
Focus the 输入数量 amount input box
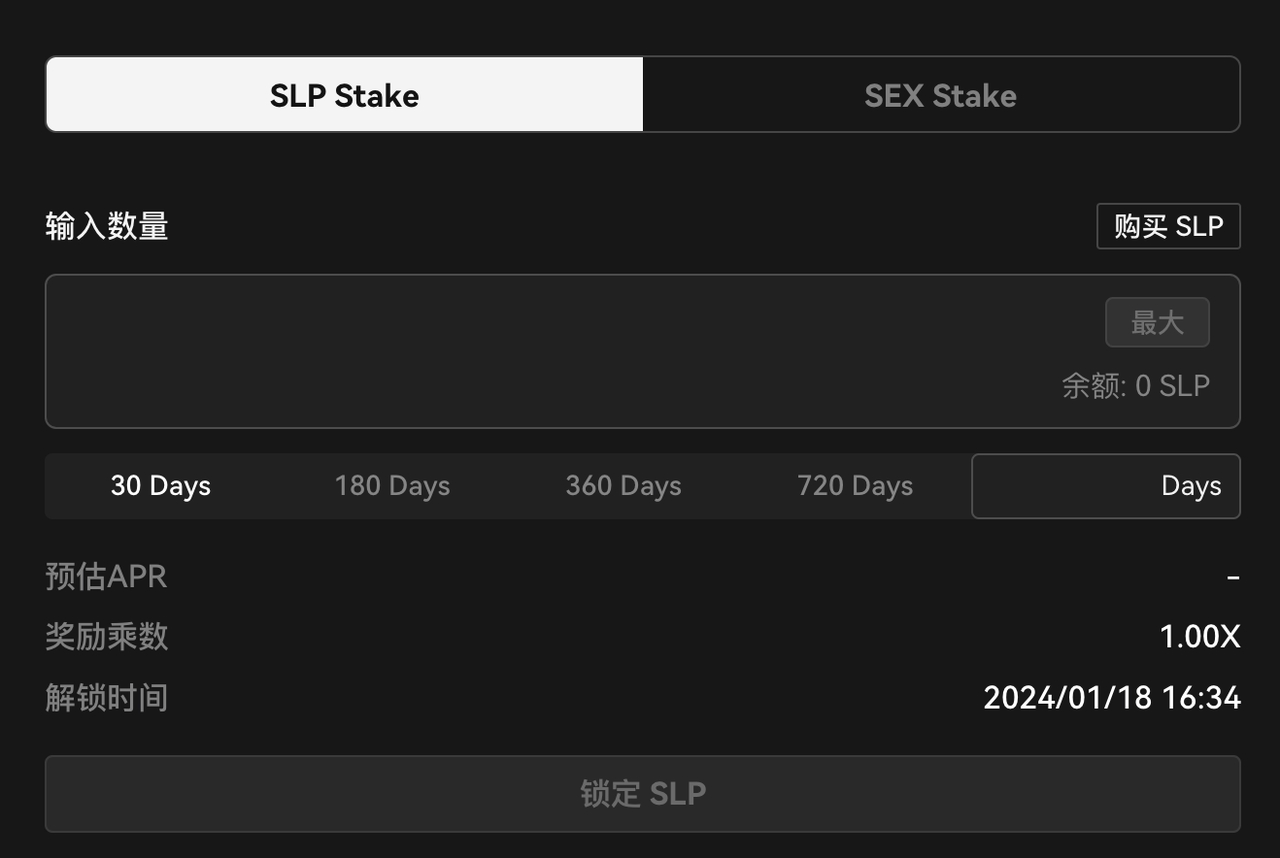(560, 350)
